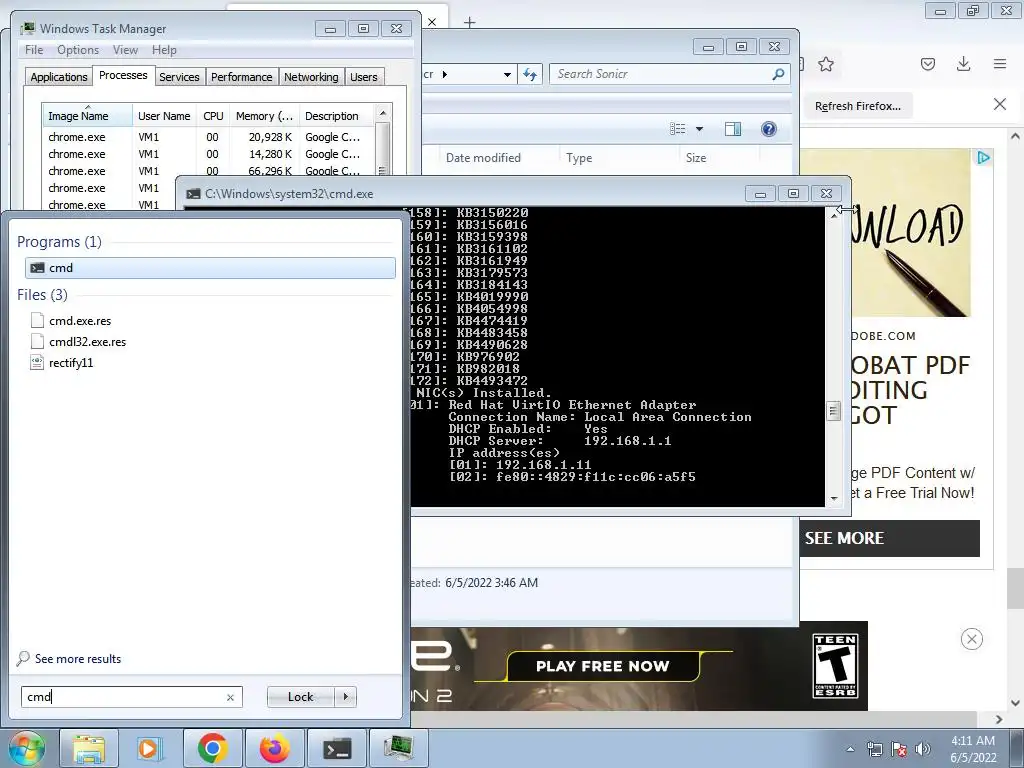
Task: Clear the Start menu search box
Action: tap(230, 697)
